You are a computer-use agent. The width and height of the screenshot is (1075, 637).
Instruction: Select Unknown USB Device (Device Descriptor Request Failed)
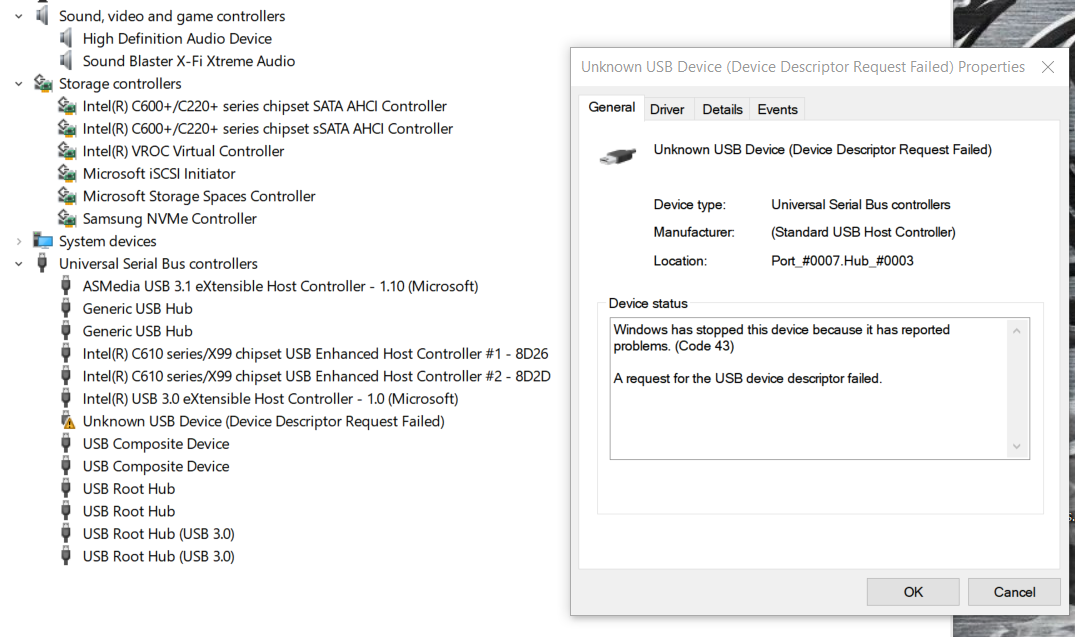coord(263,422)
